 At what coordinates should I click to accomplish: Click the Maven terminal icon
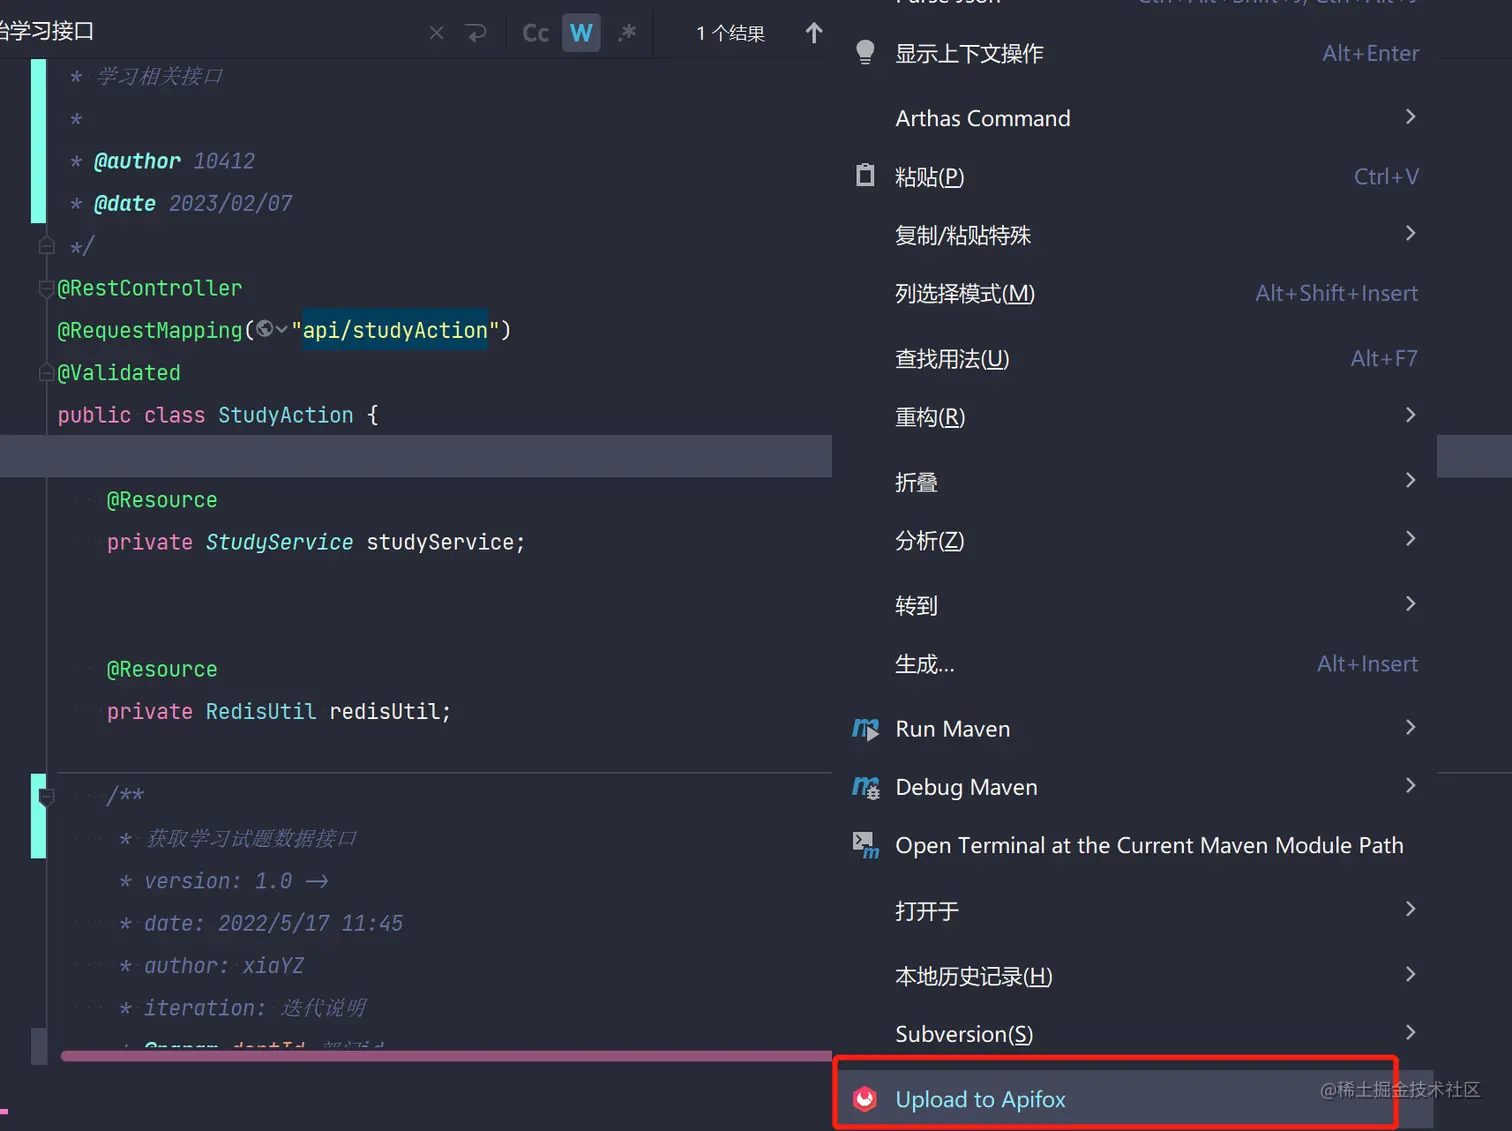[865, 845]
